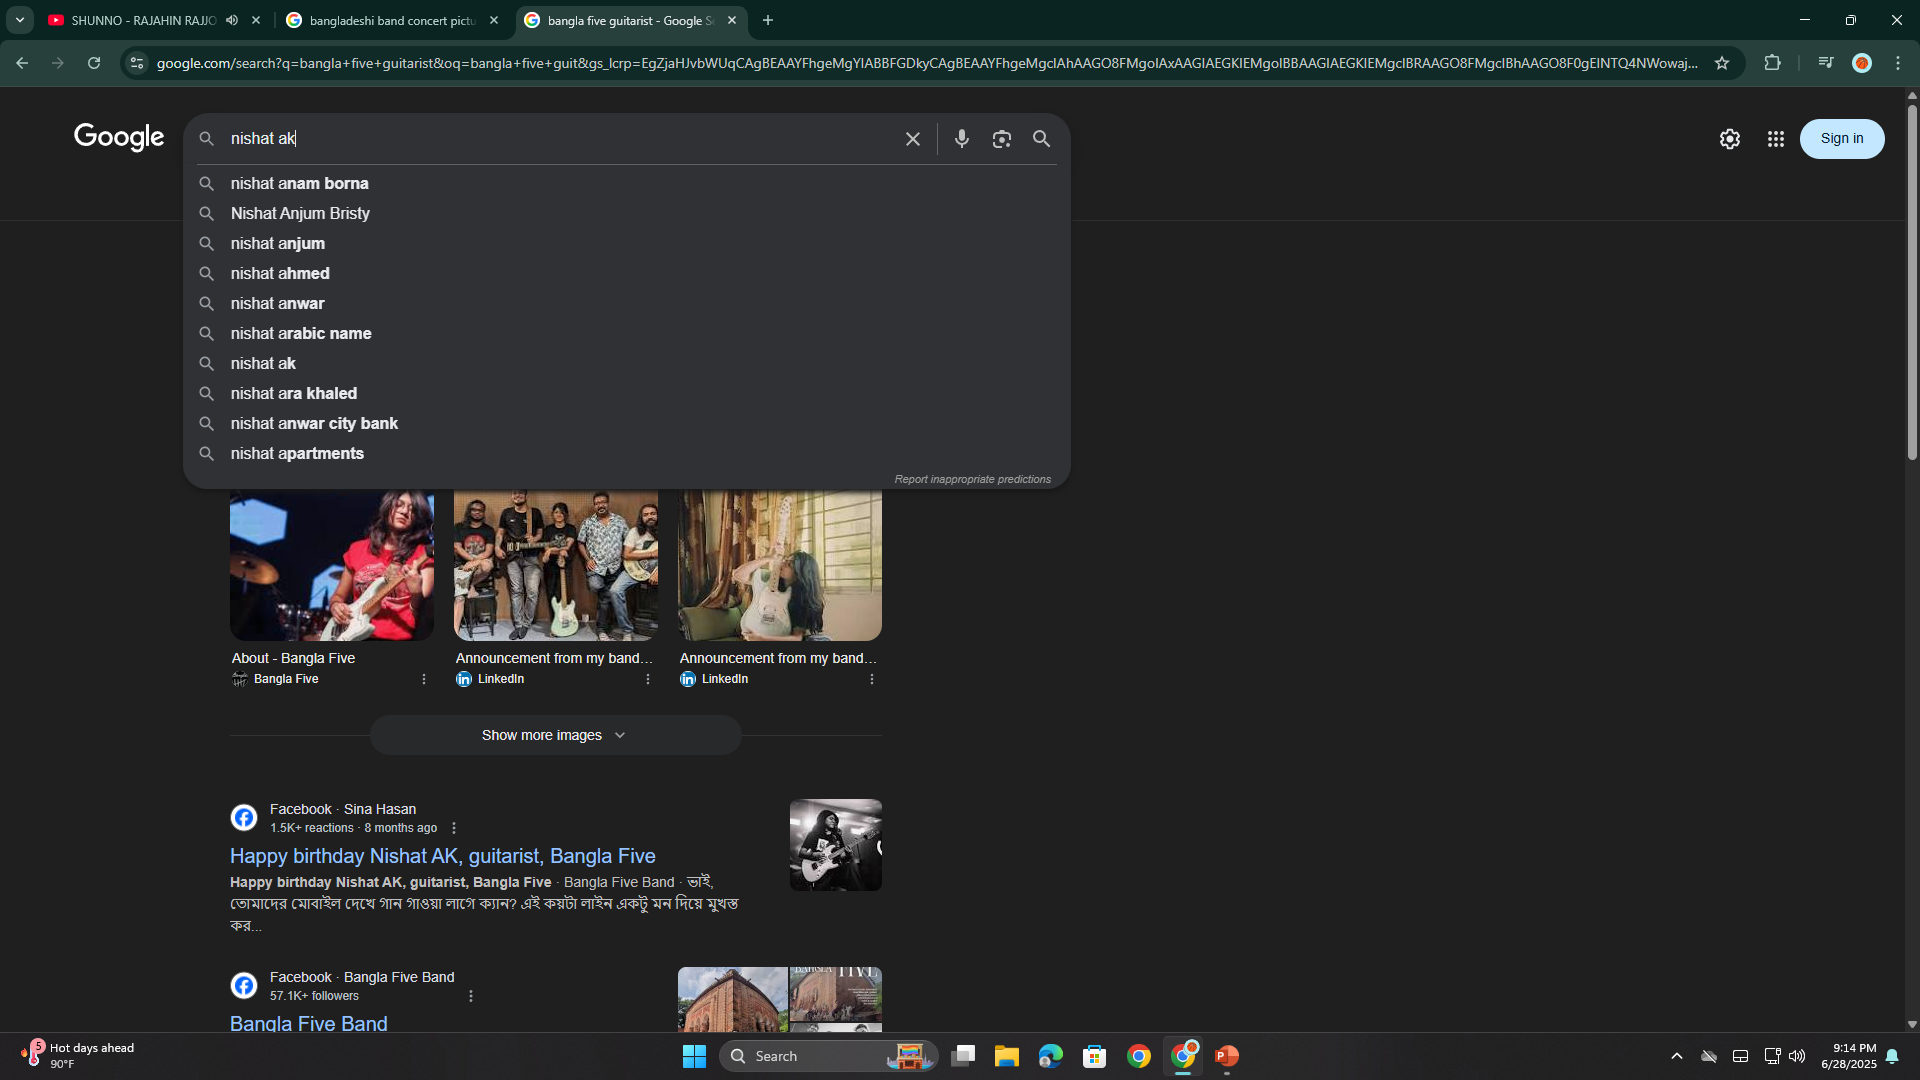Open more options for About - Bangla Five image
This screenshot has width=1920, height=1080.
[x=424, y=679]
